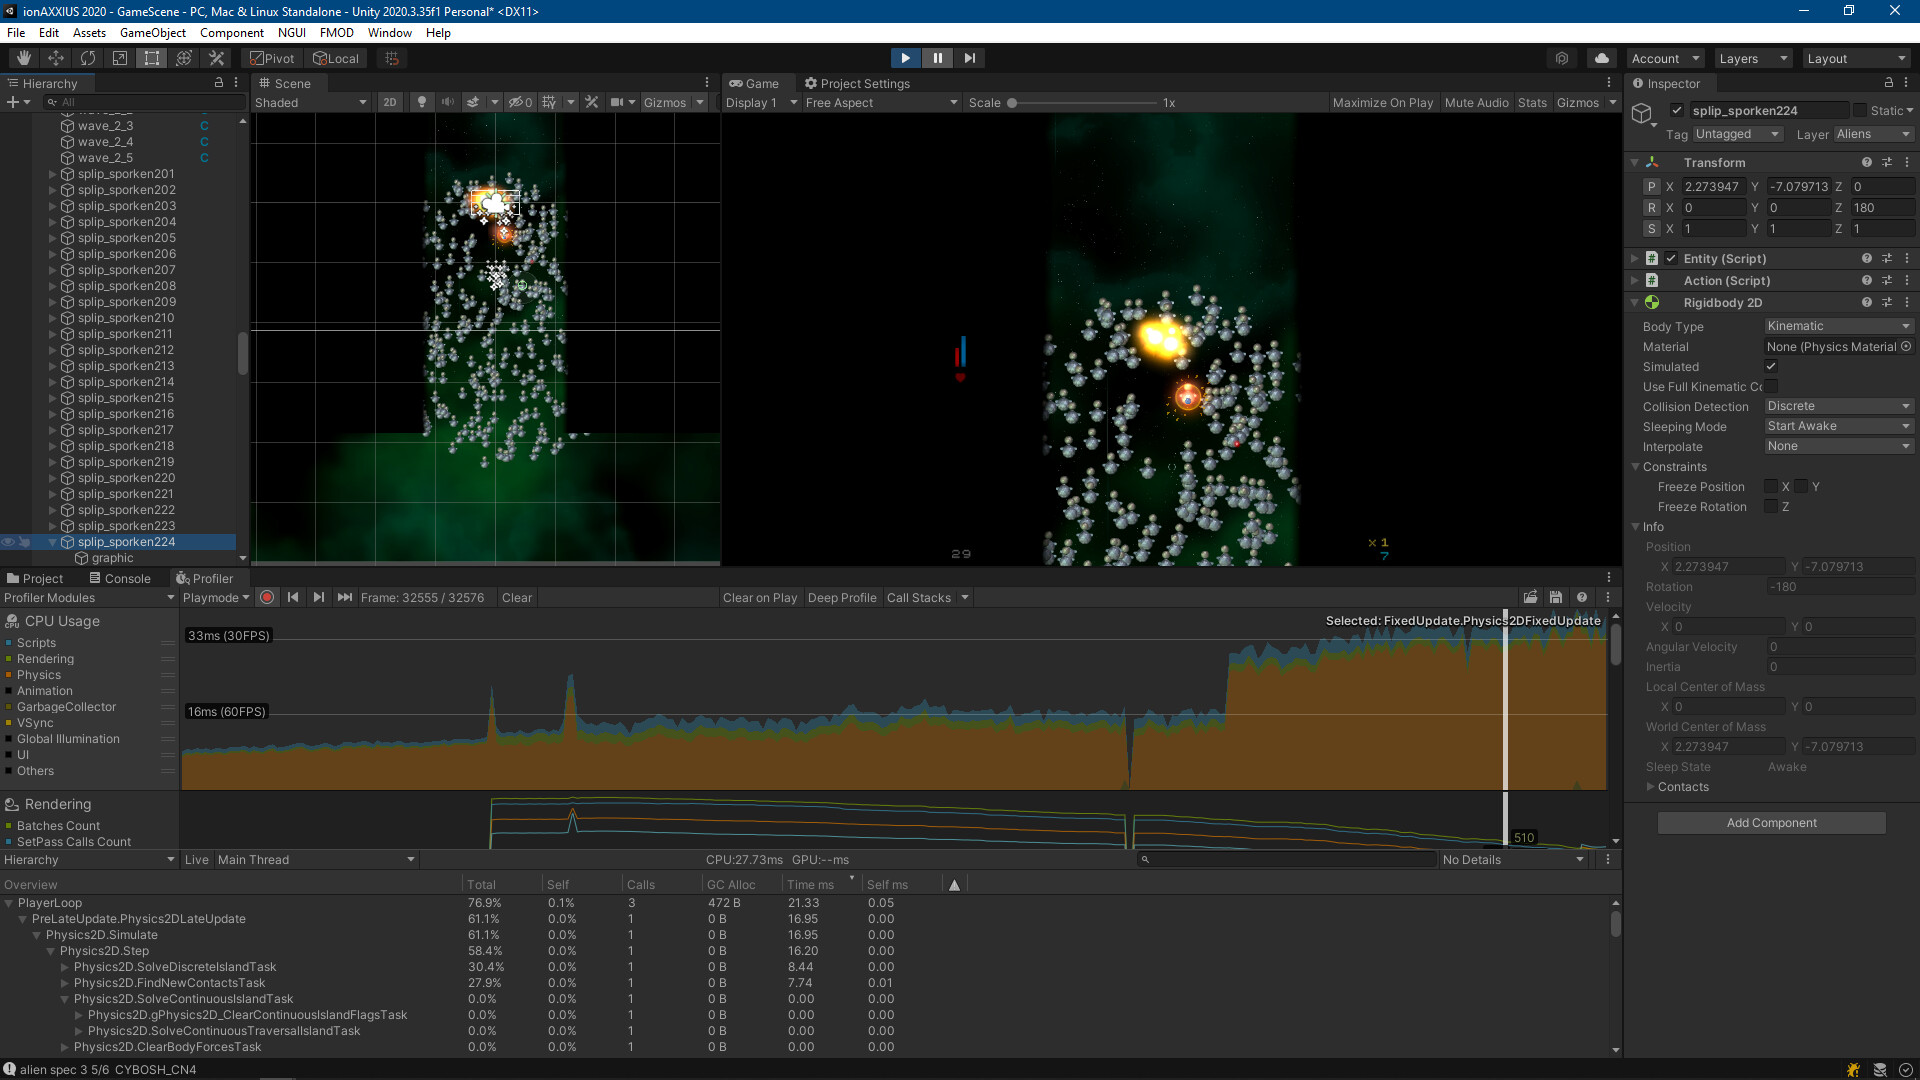Click Clear in the Profiler toolbar
1920x1080 pixels.
click(516, 597)
